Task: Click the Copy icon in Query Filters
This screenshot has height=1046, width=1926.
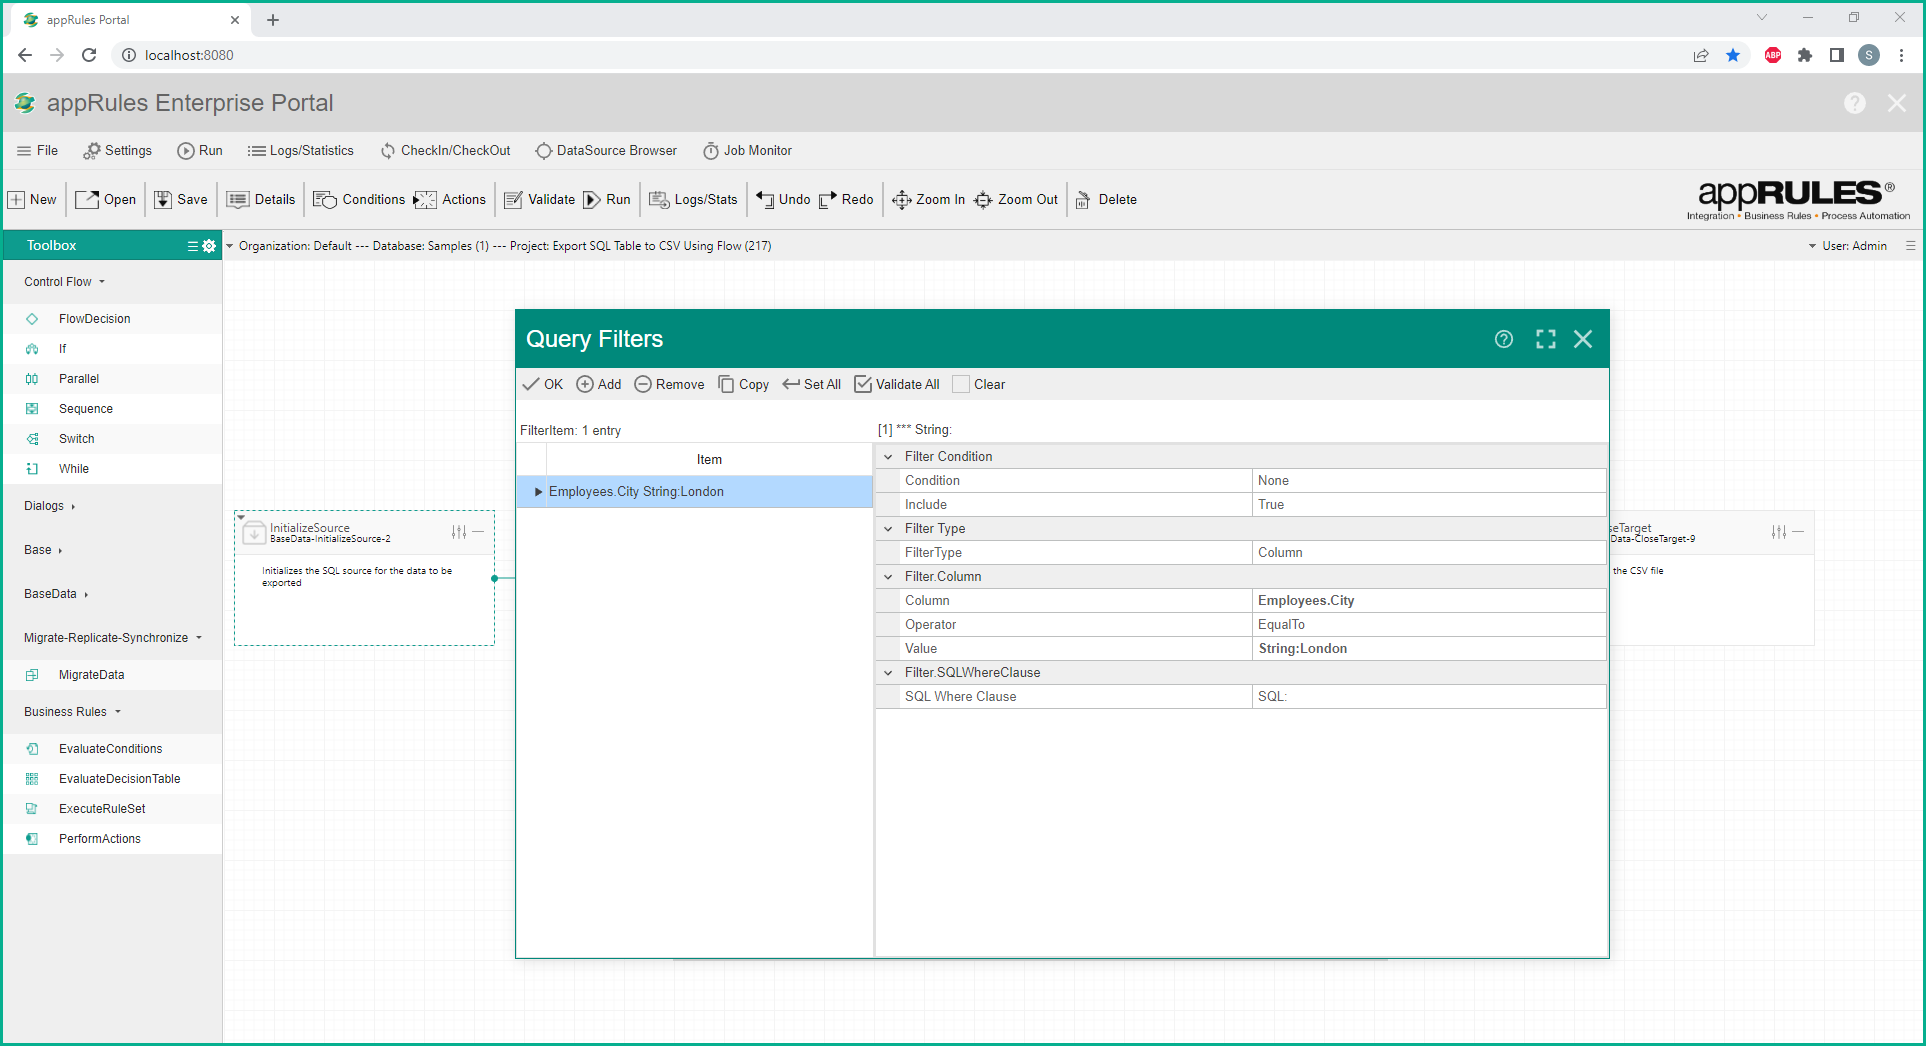Action: pos(727,385)
